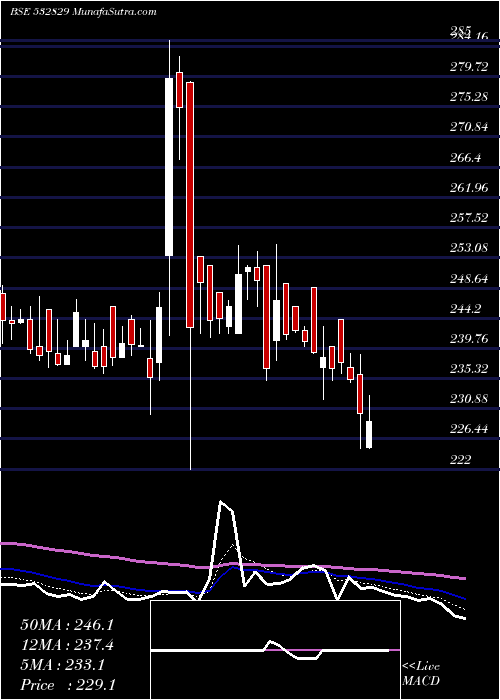Click the 279.72 price axis label
Screen dimensions: 500x700
469,67
